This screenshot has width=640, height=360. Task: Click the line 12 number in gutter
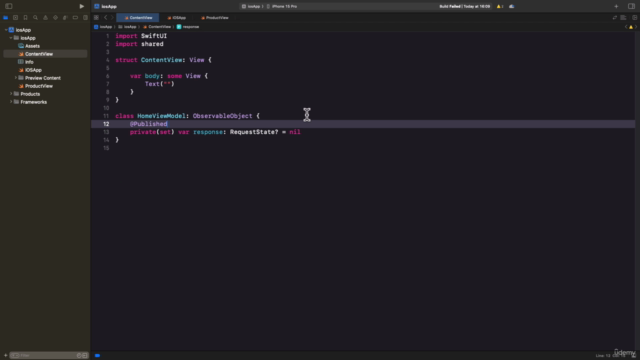pos(106,124)
